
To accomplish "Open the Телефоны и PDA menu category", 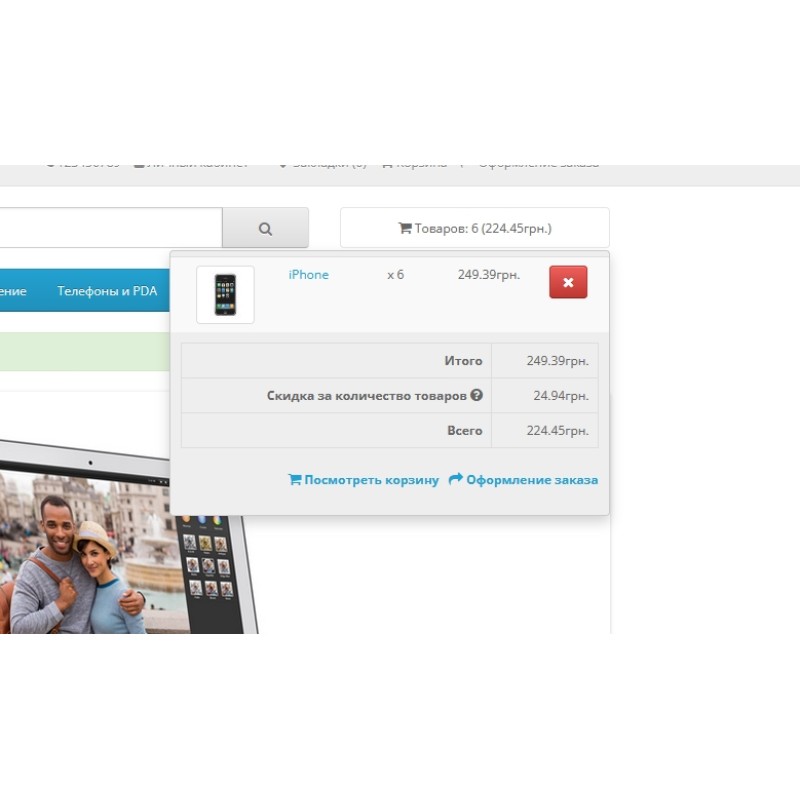I will click(107, 291).
